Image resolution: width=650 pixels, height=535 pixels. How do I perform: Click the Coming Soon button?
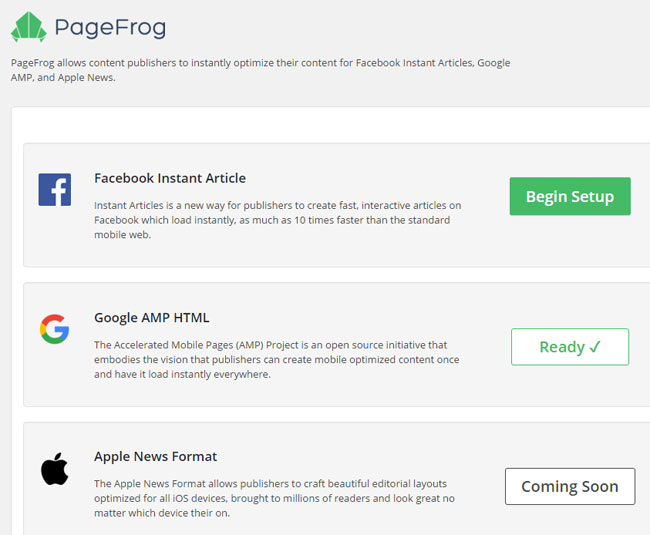(x=569, y=487)
